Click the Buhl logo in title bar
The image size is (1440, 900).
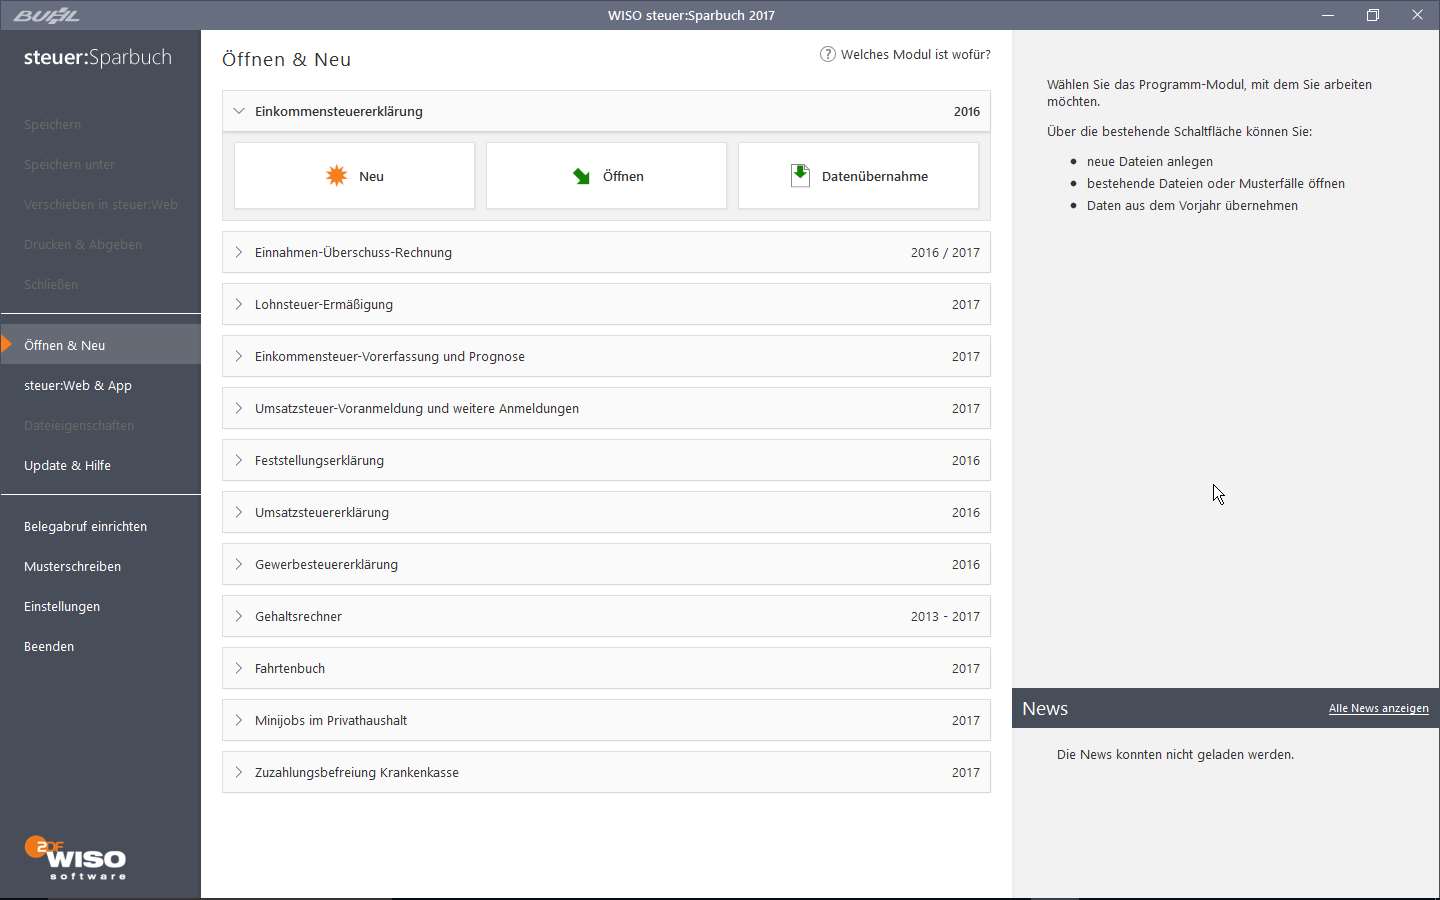(x=46, y=15)
